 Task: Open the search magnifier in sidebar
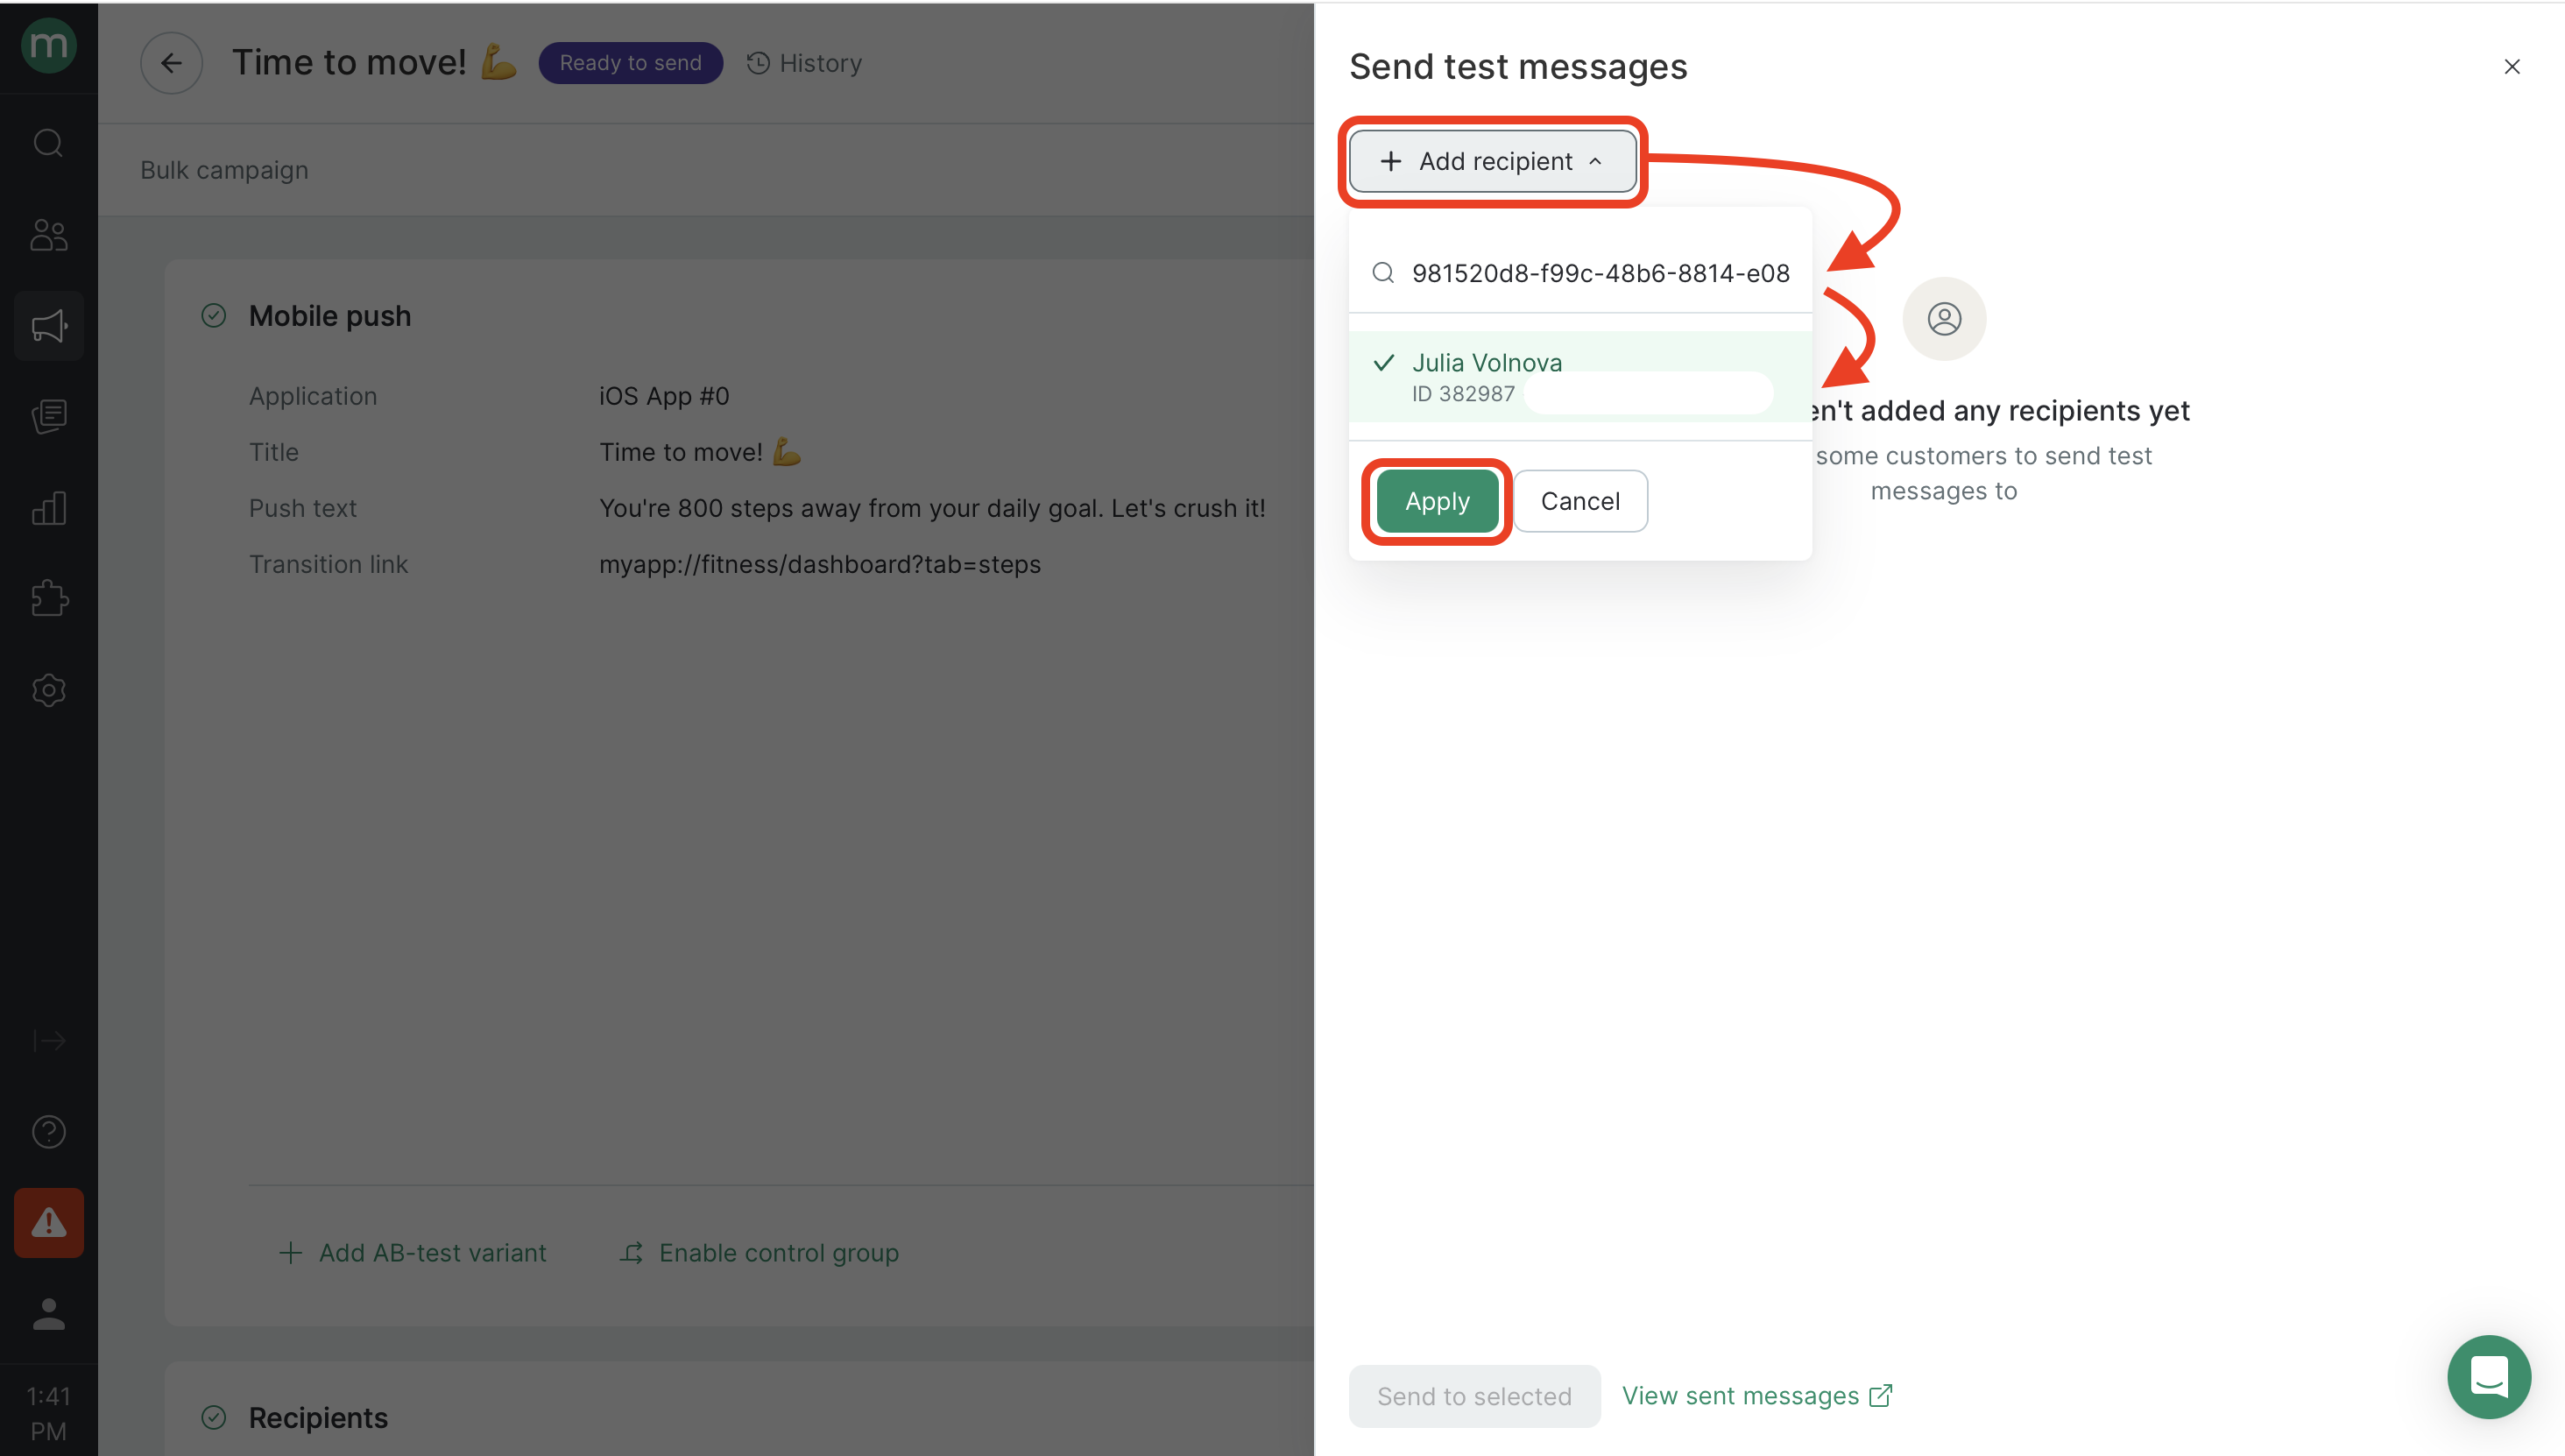click(48, 143)
